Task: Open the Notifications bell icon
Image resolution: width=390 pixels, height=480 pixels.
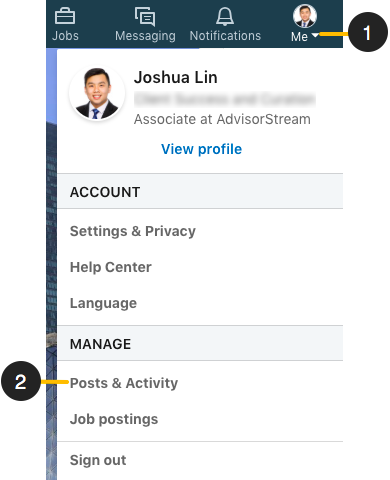Action: coord(225,16)
